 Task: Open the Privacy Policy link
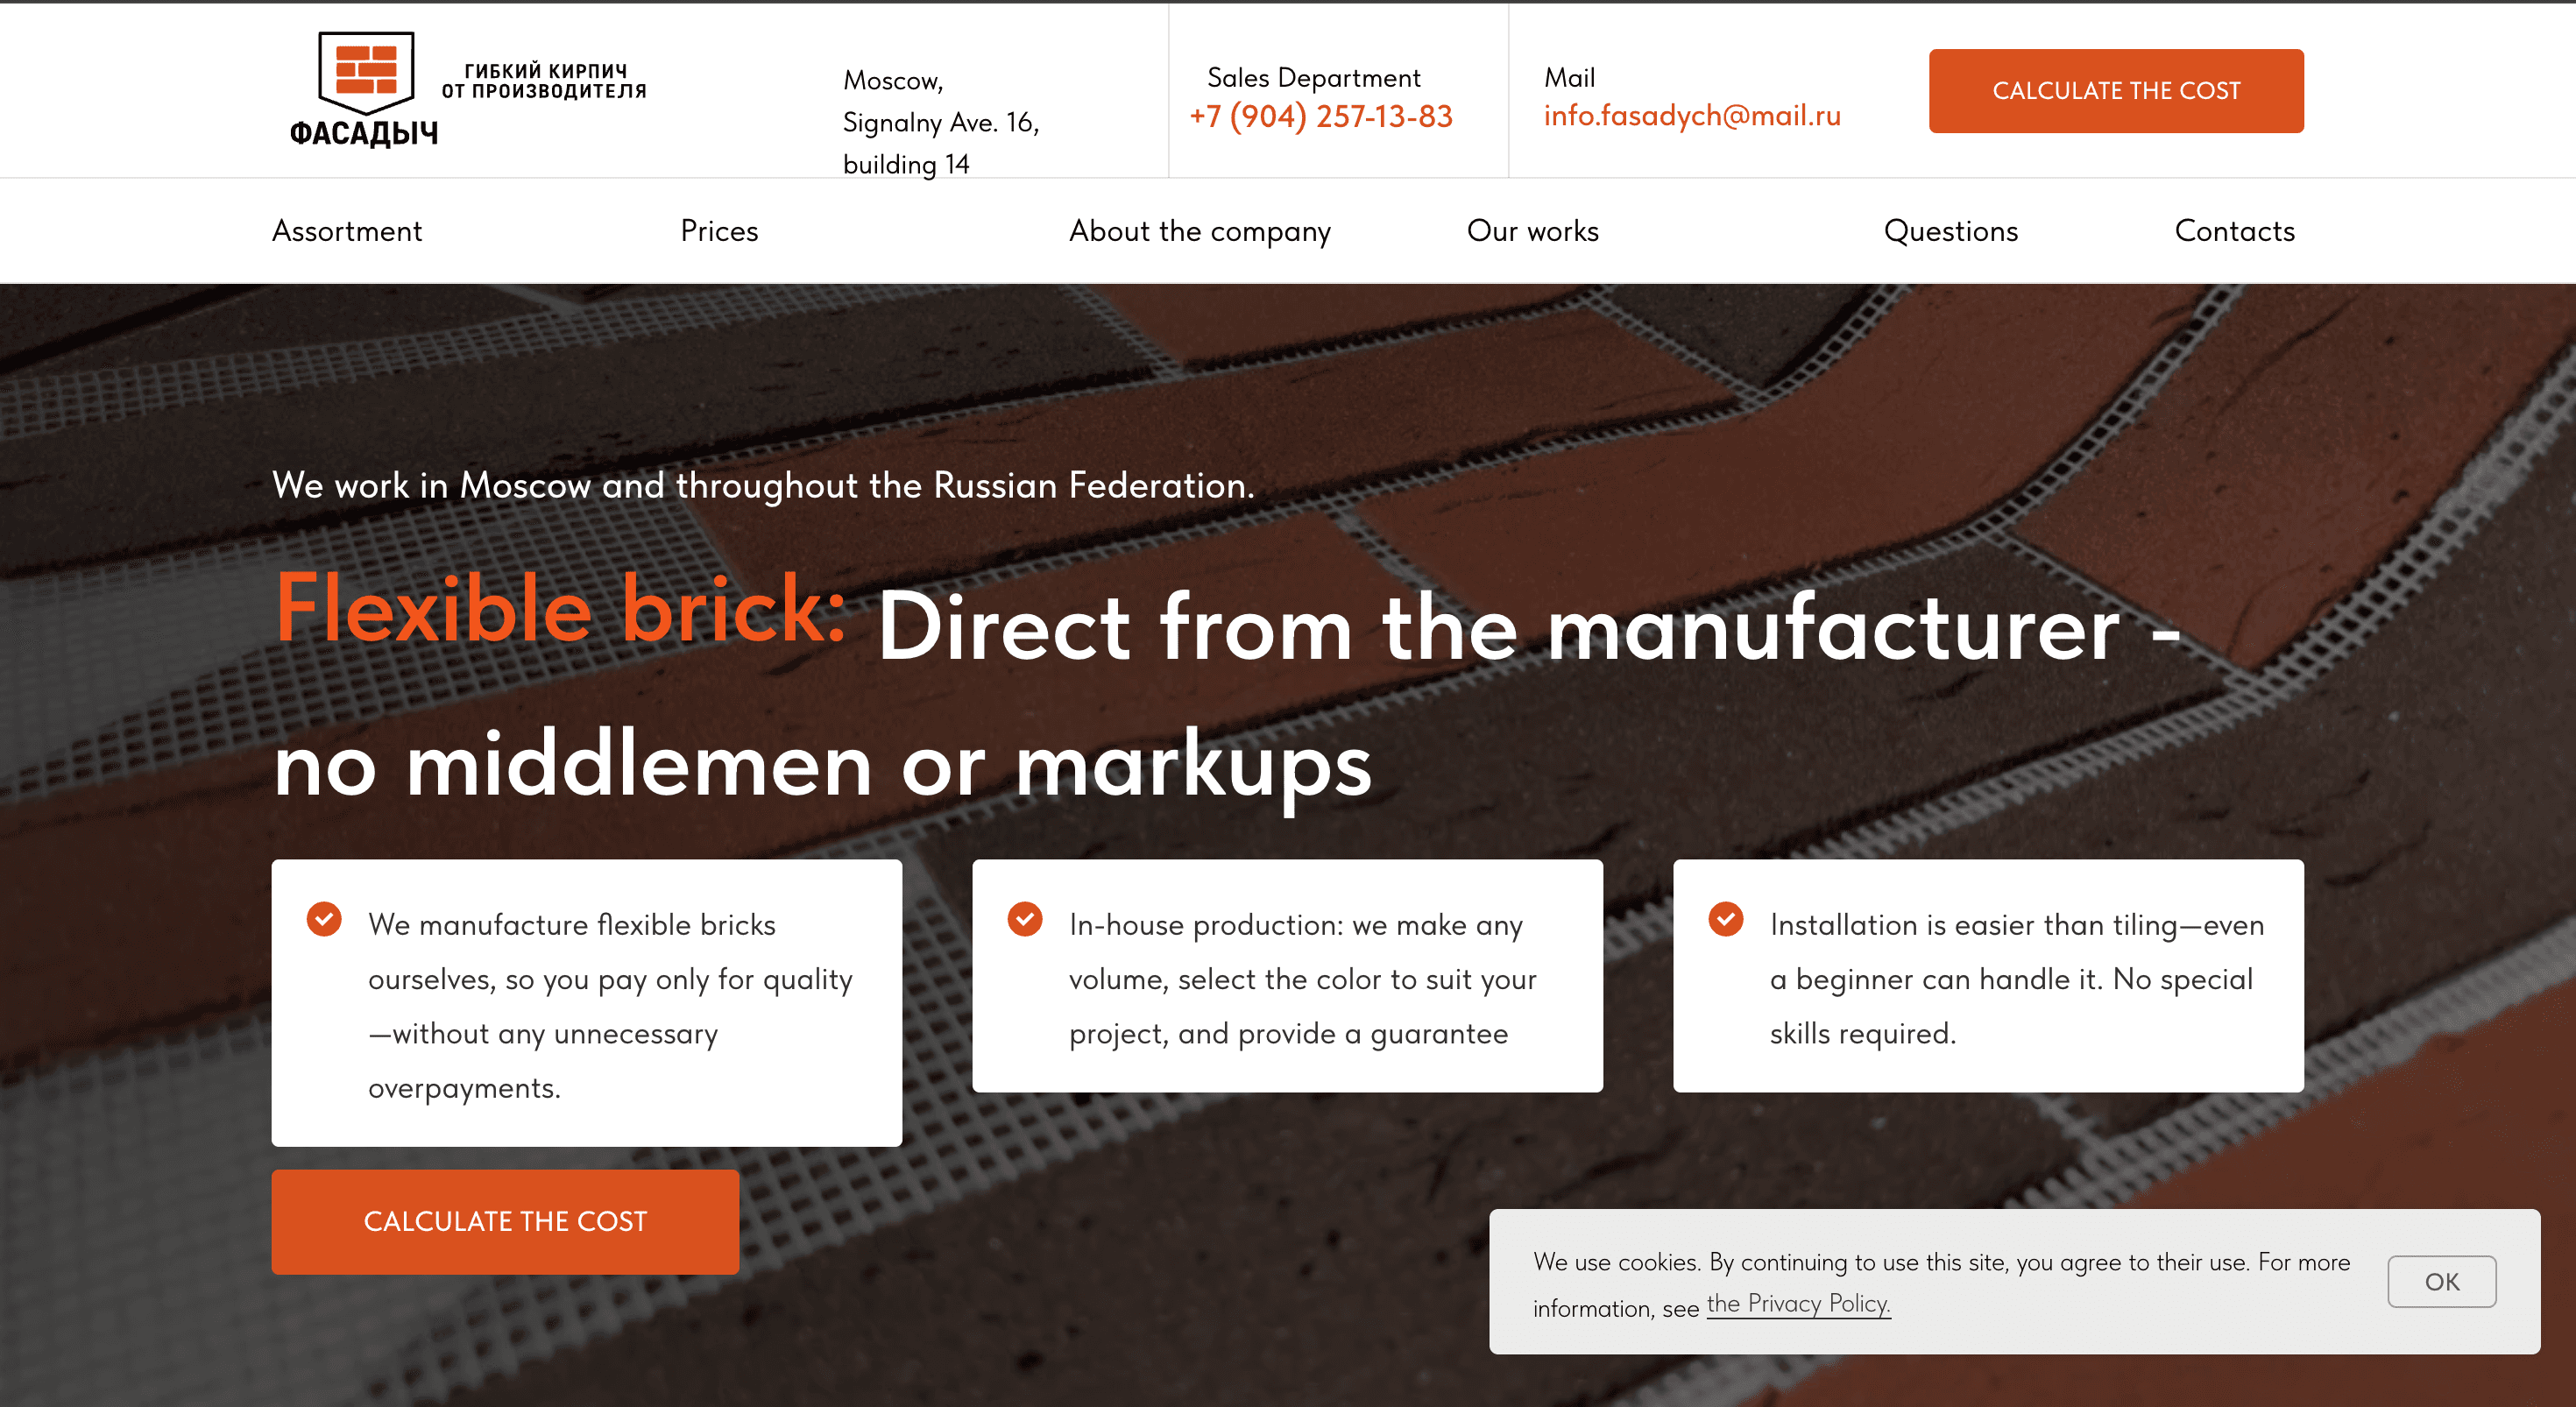coord(1798,1304)
